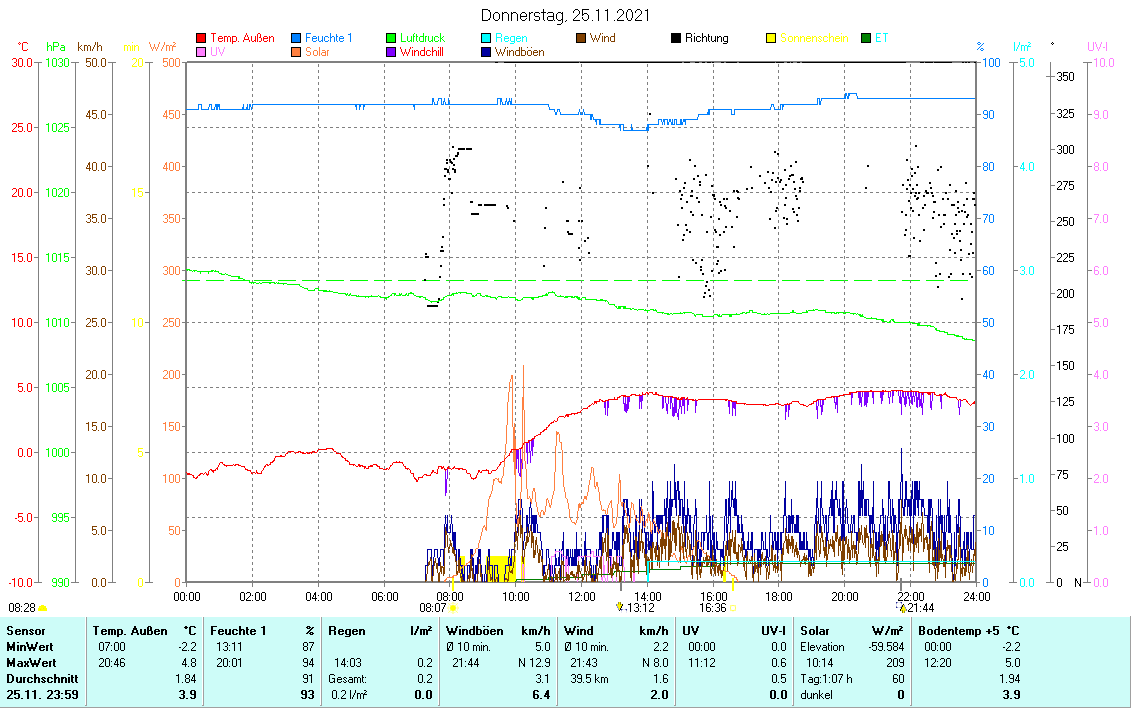Select the brown Wind legend marker

click(x=582, y=38)
